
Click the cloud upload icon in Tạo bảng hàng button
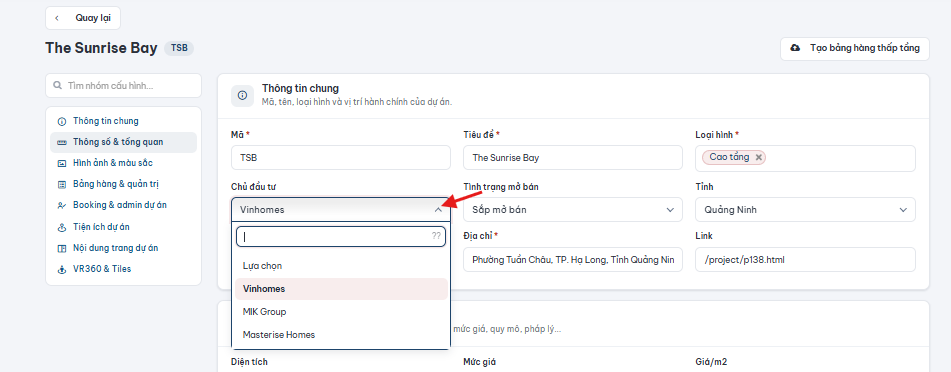[795, 48]
